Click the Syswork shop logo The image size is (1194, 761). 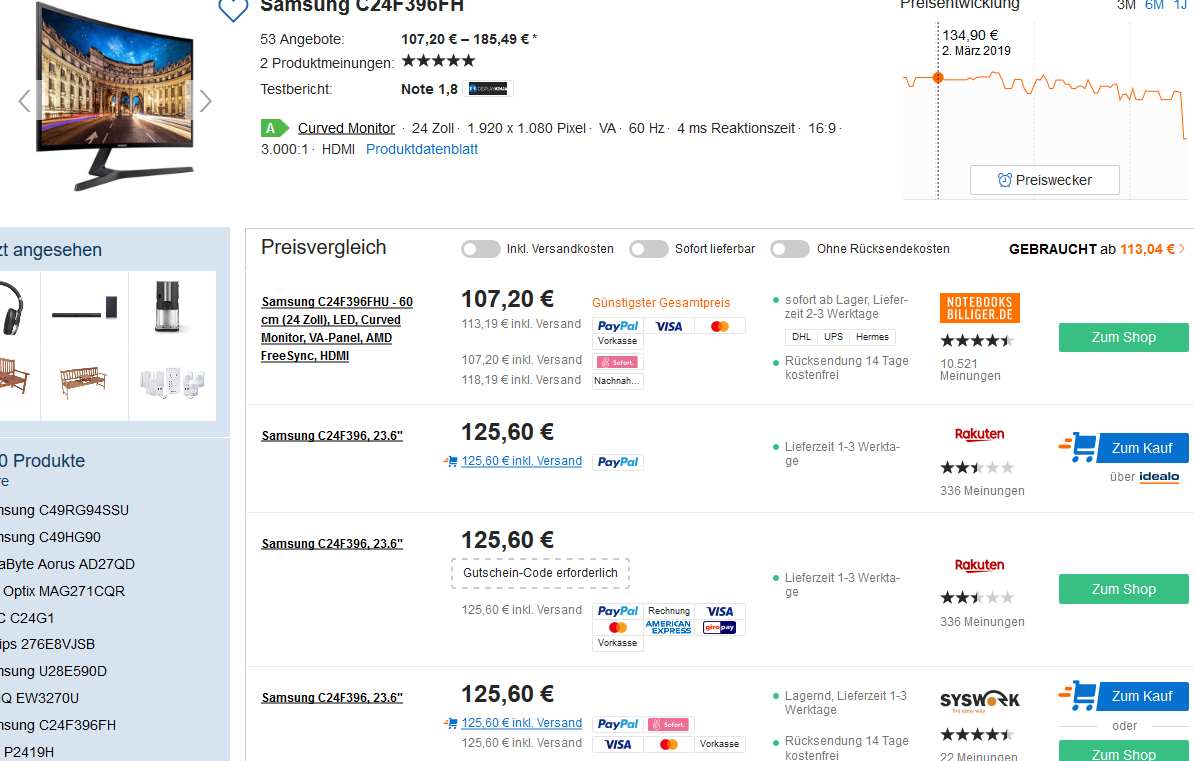979,701
